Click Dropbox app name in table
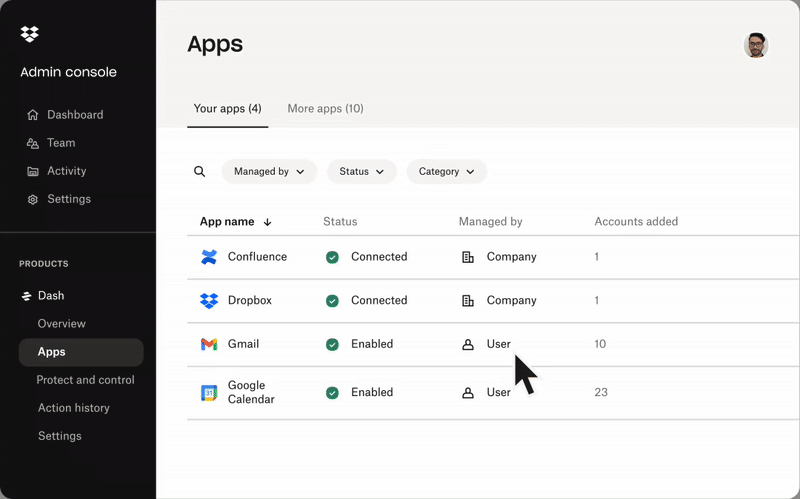The height and width of the screenshot is (499, 800). 249,301
